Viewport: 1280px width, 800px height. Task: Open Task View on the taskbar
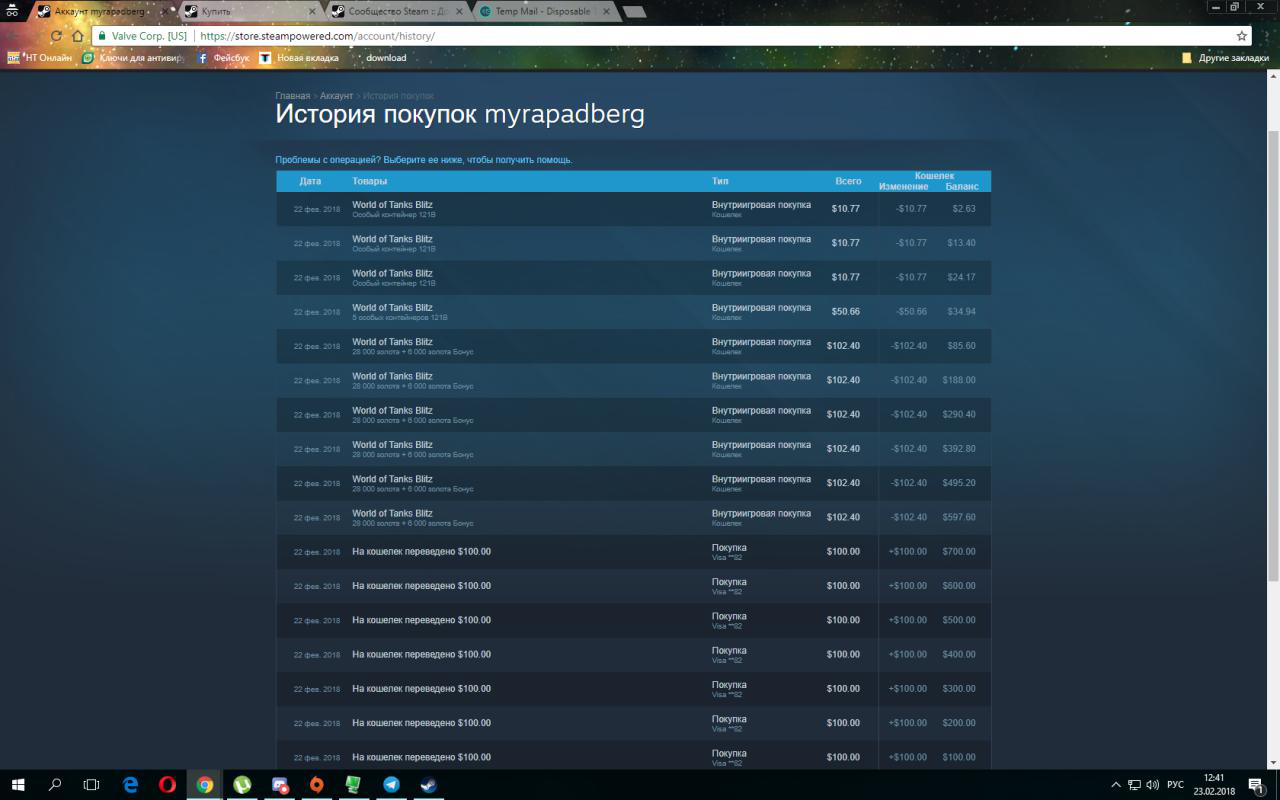pos(91,785)
